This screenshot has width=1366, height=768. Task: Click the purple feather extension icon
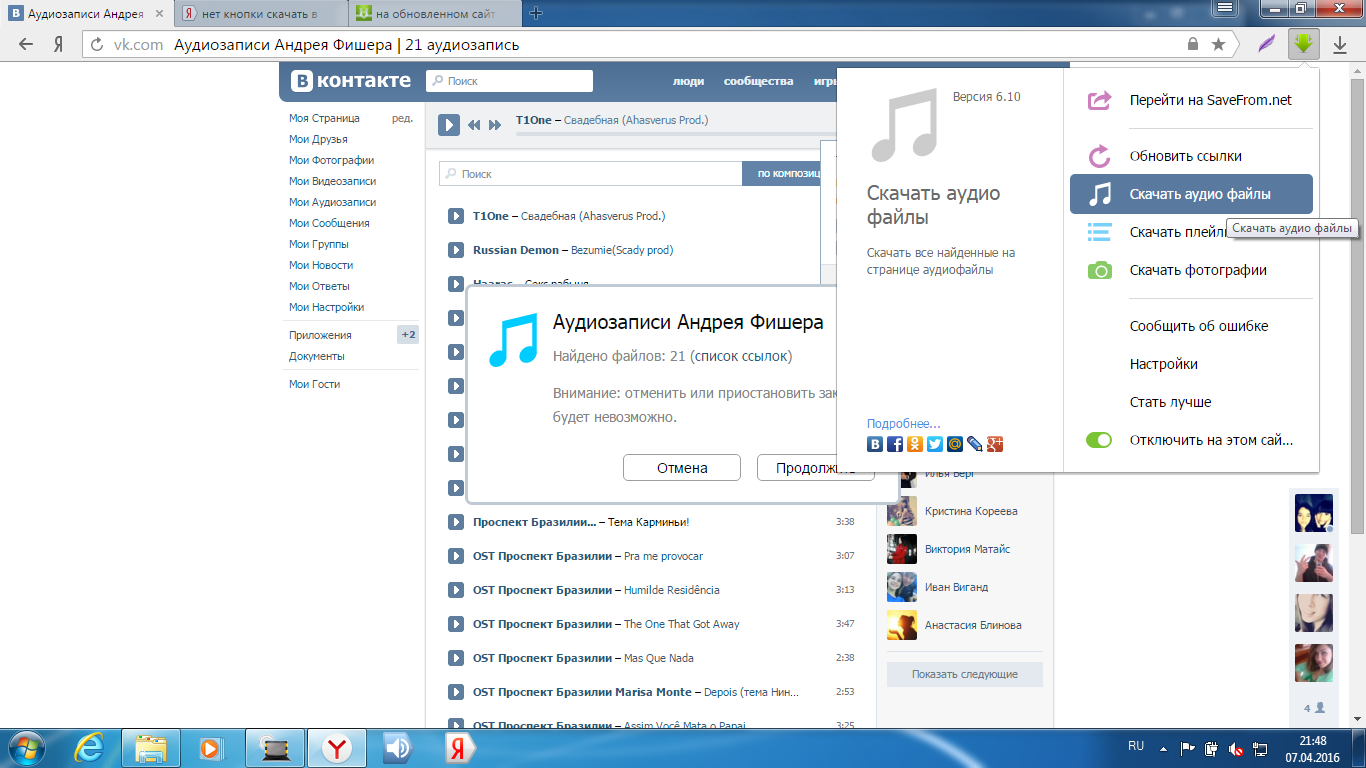(1267, 44)
